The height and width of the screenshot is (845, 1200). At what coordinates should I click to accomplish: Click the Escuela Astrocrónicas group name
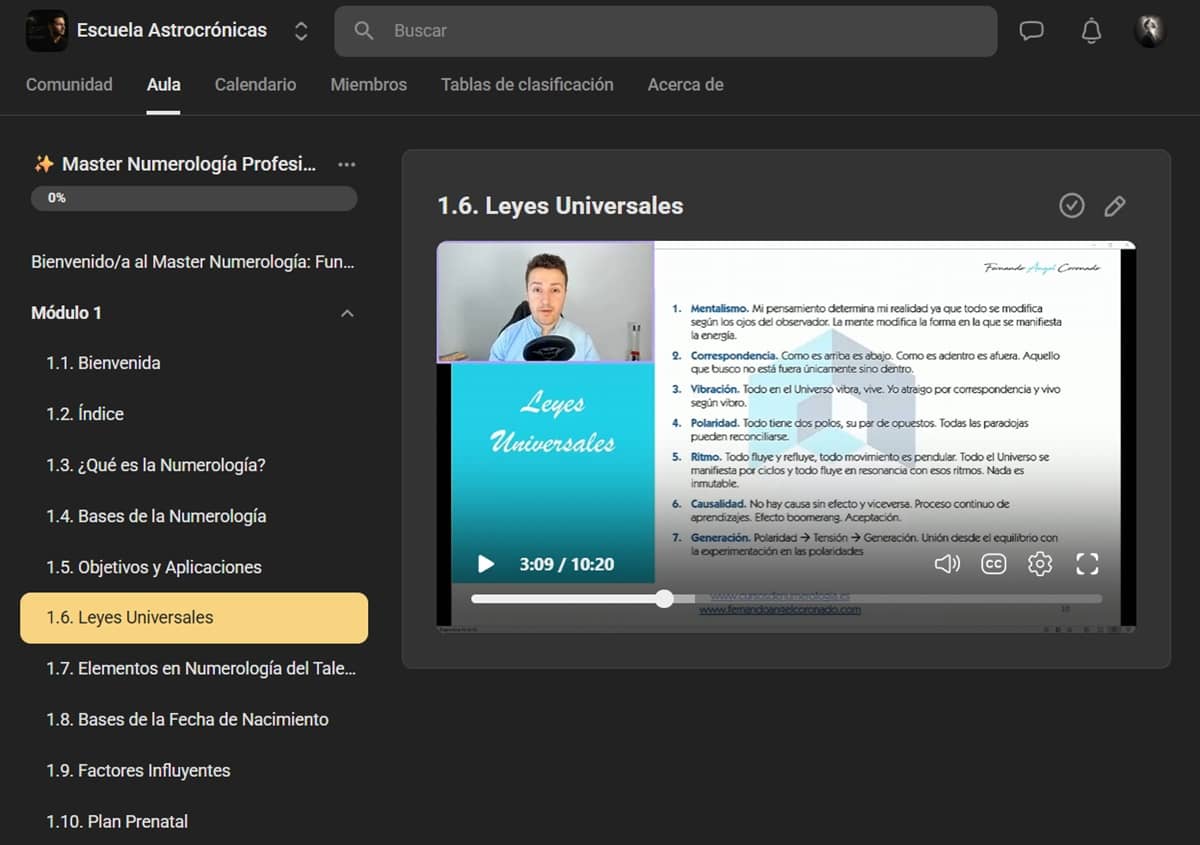172,31
